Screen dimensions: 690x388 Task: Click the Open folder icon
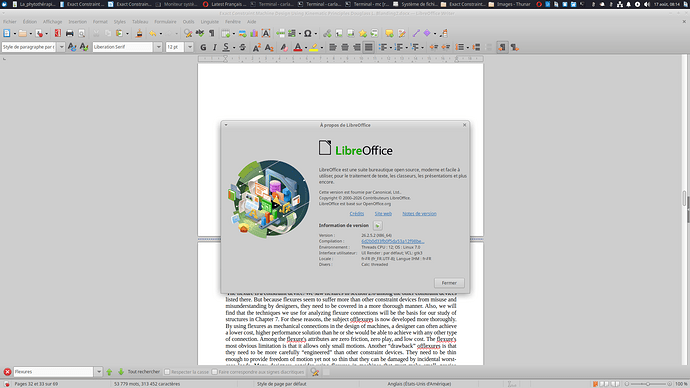(22, 33)
